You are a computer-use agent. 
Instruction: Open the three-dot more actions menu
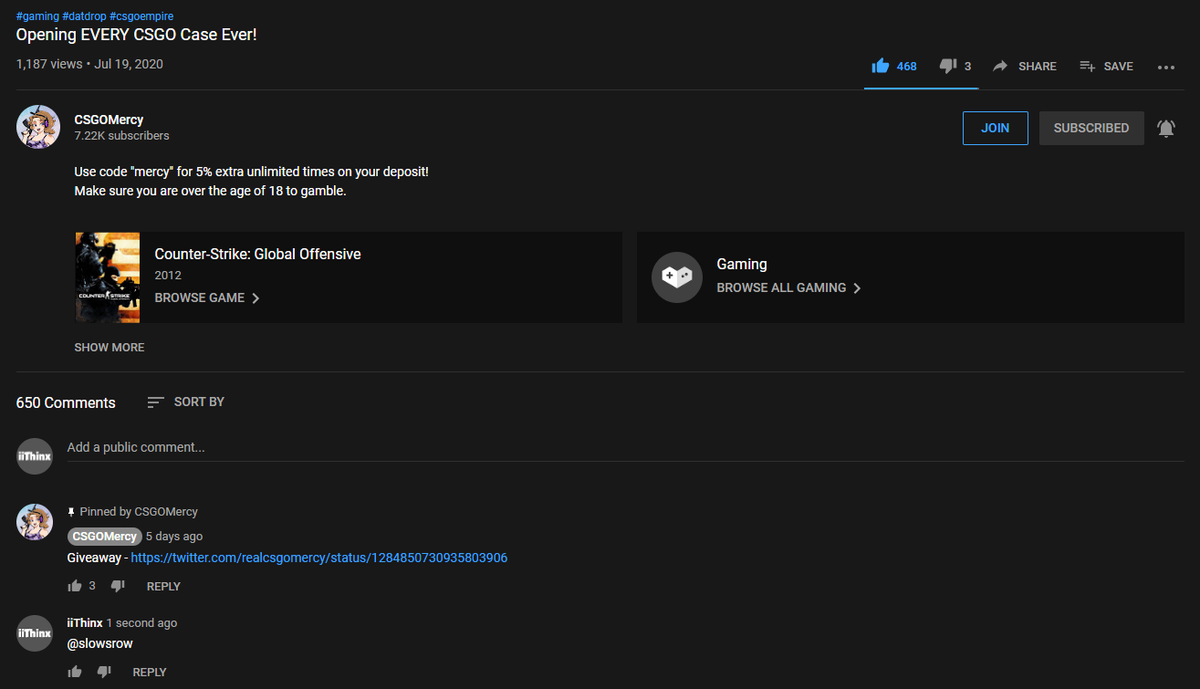[x=1166, y=67]
